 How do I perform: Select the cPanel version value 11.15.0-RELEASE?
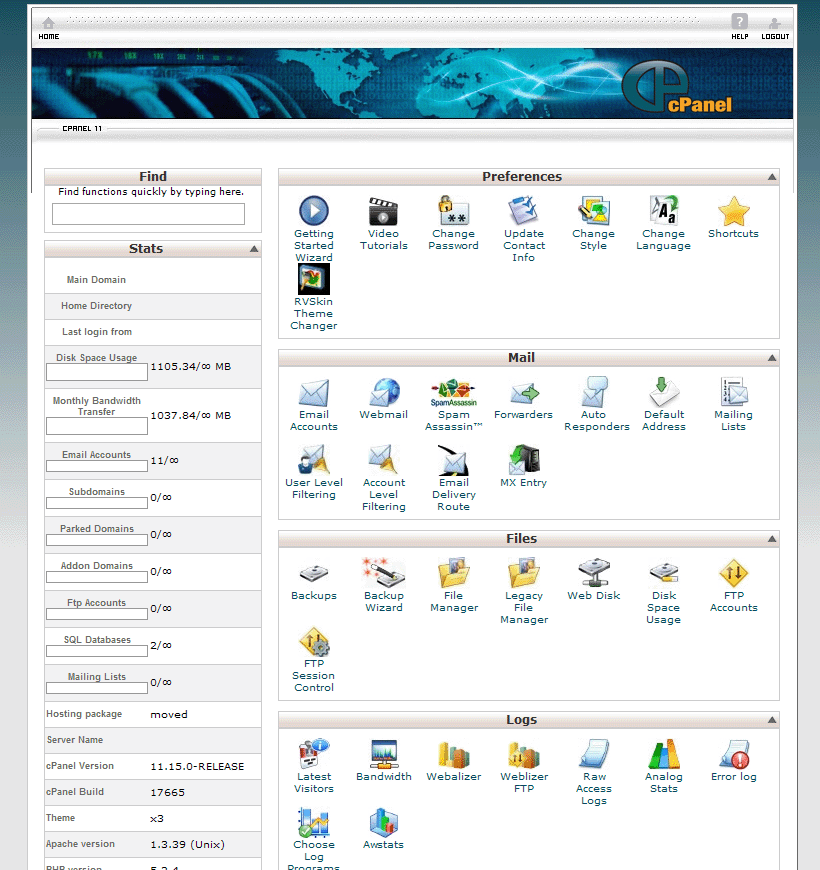tap(197, 766)
